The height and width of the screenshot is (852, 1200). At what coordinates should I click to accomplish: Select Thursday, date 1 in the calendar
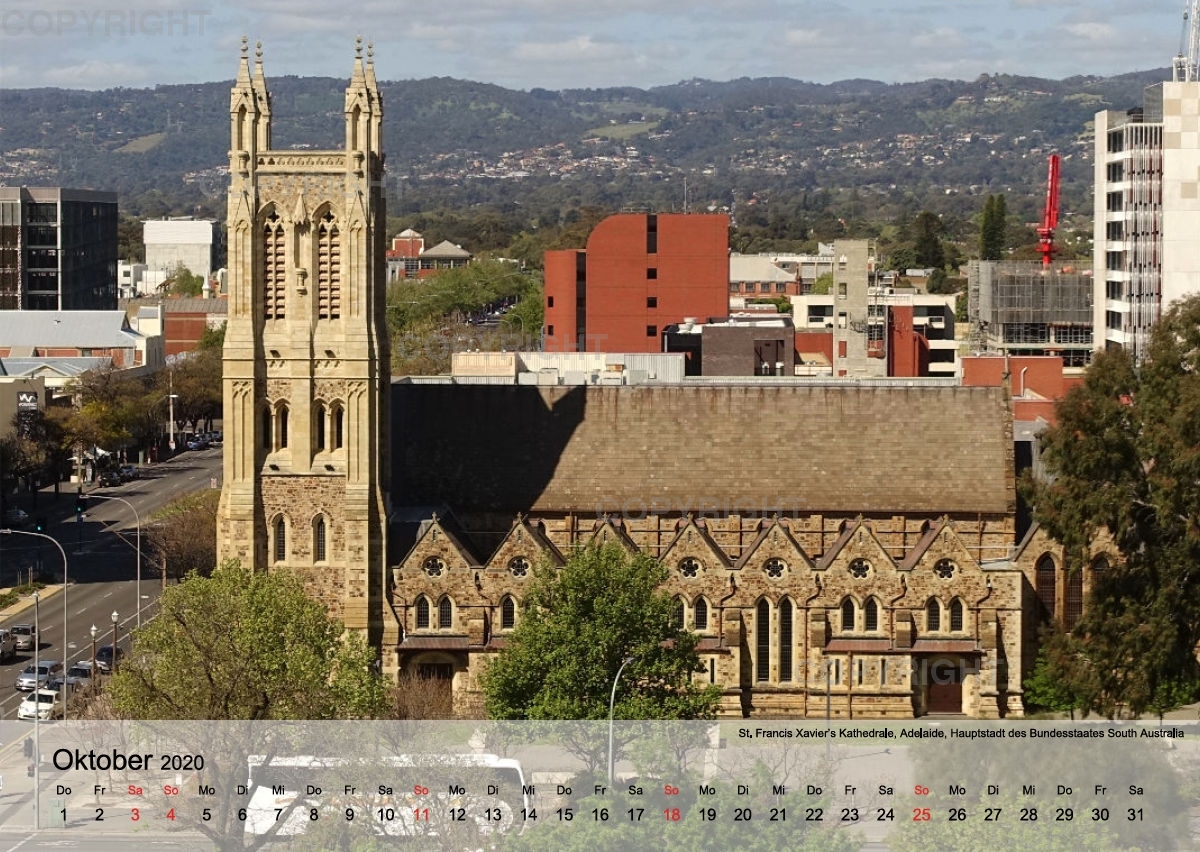pyautogui.click(x=63, y=814)
